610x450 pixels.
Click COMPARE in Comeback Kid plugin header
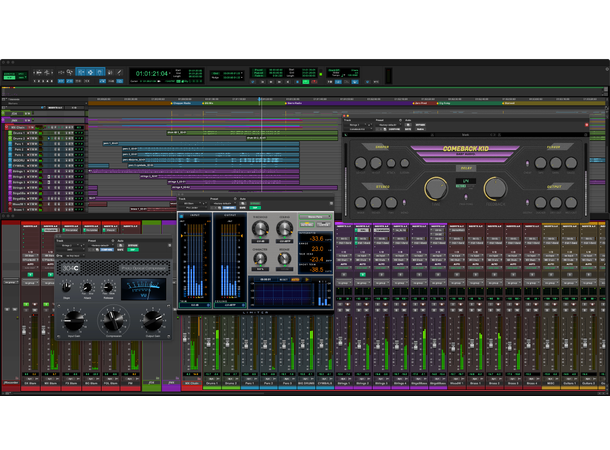[394, 129]
